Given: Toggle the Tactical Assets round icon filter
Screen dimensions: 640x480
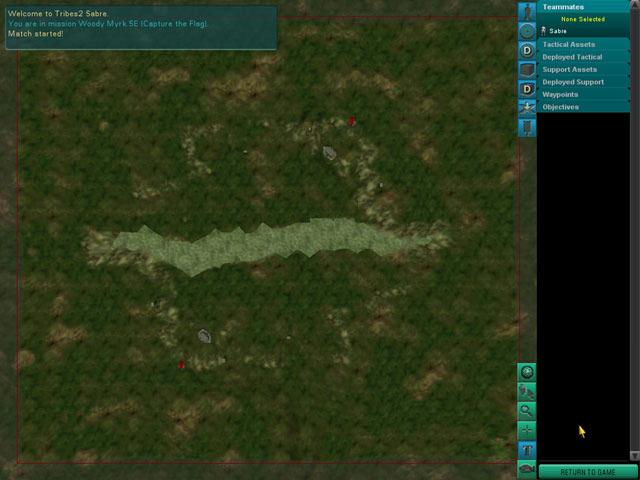Looking at the screenshot, I should [x=527, y=31].
